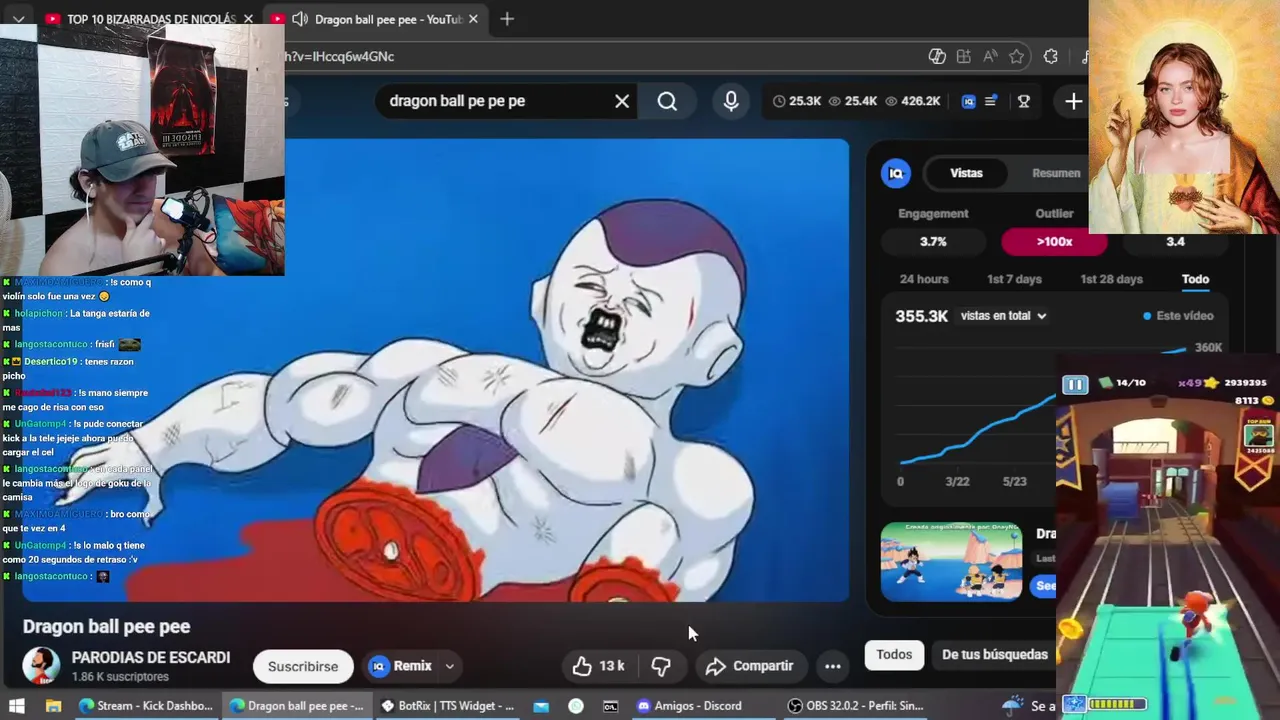Select the 1st 7 days range tab
The height and width of the screenshot is (720, 1280).
1014,279
